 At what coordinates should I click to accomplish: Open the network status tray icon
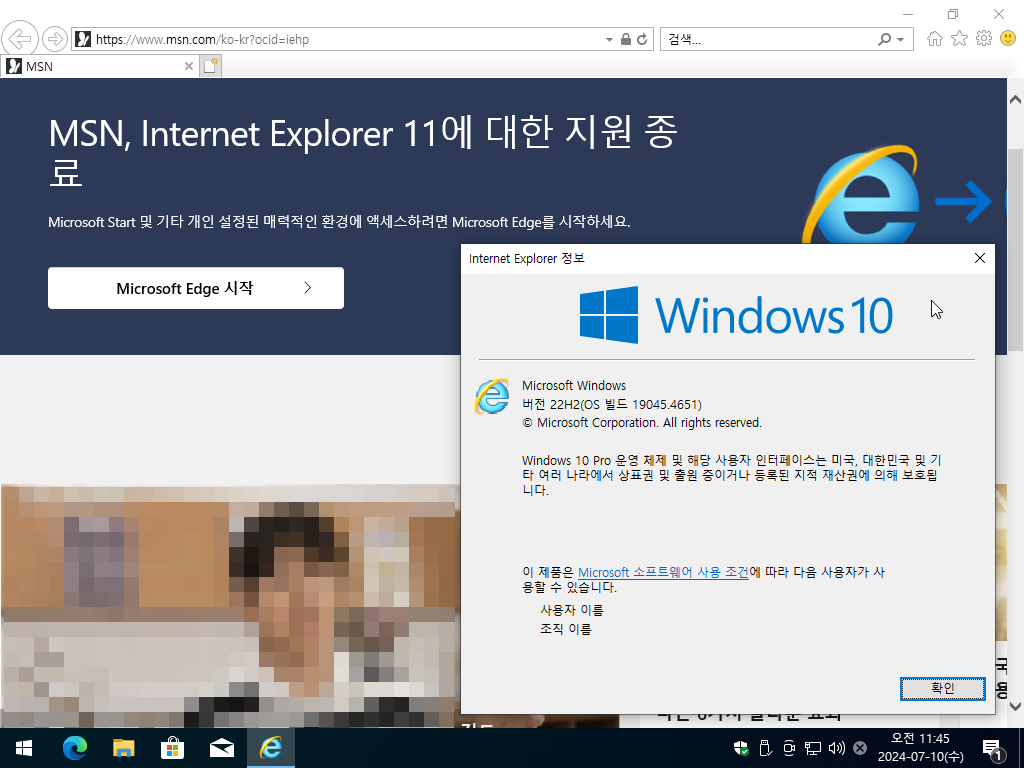812,748
